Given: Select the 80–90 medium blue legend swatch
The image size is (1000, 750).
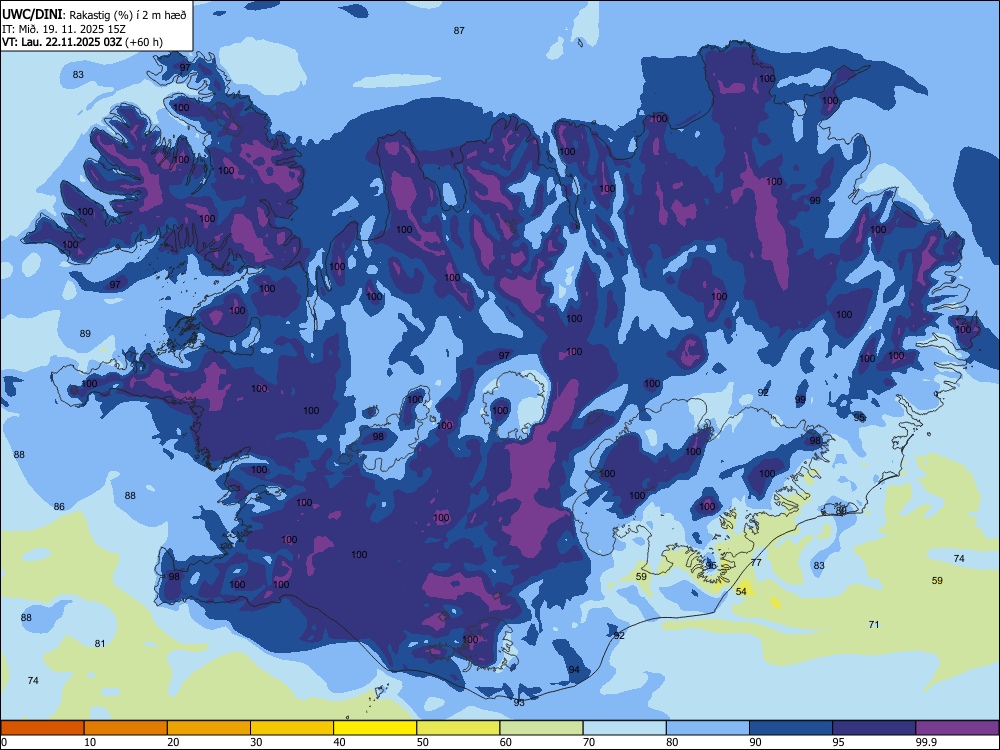Looking at the screenshot, I should pyautogui.click(x=708, y=728).
